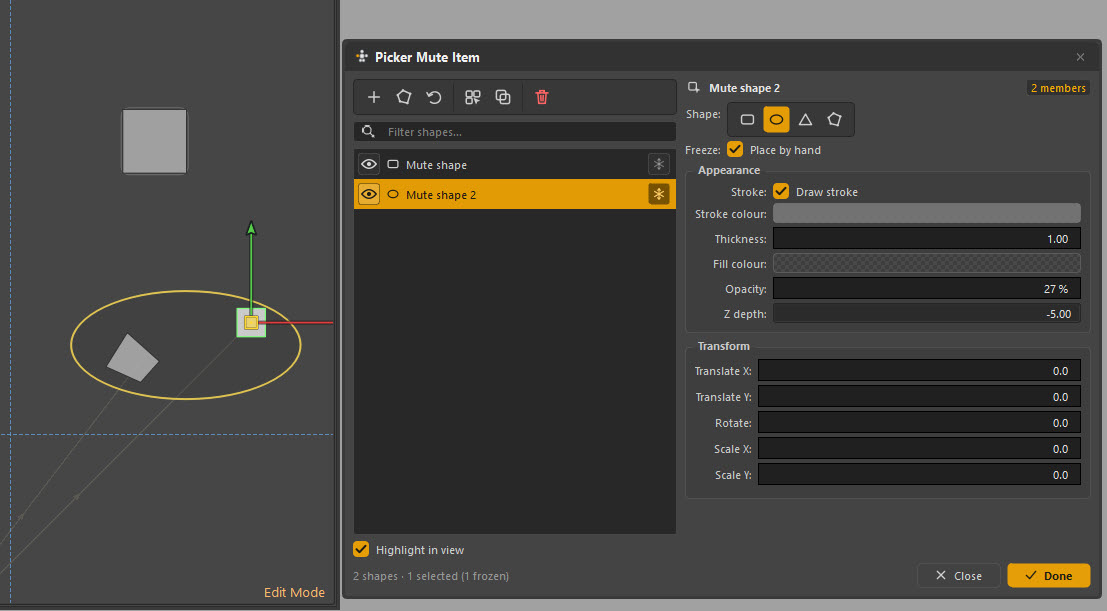Toggle freeze snowflake on Mute shape 2
This screenshot has width=1107, height=611.
pos(658,194)
